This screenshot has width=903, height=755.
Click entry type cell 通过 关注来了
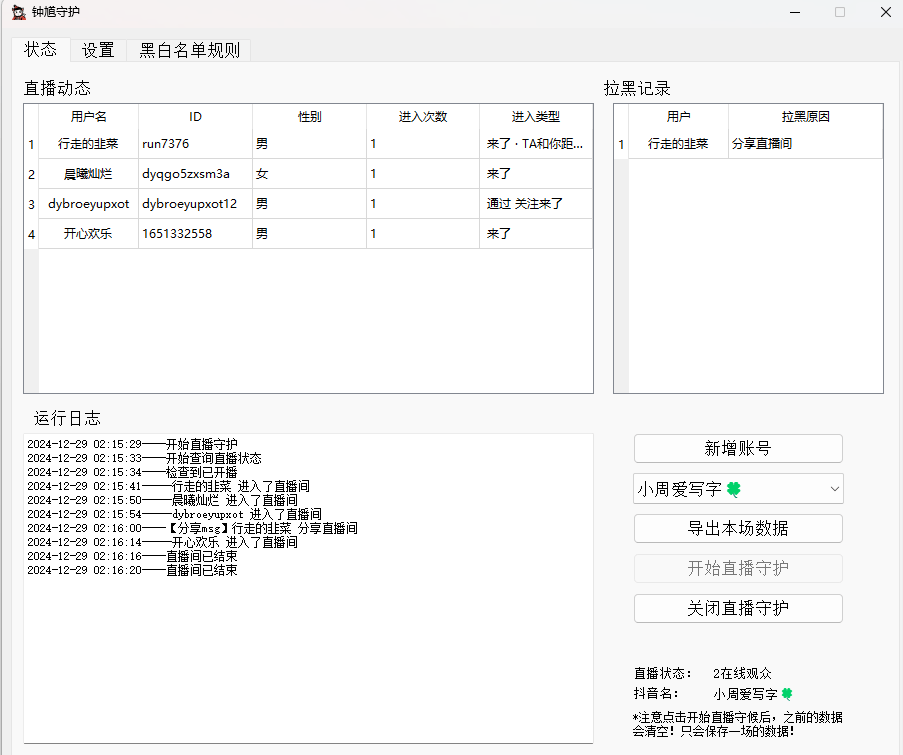[536, 203]
